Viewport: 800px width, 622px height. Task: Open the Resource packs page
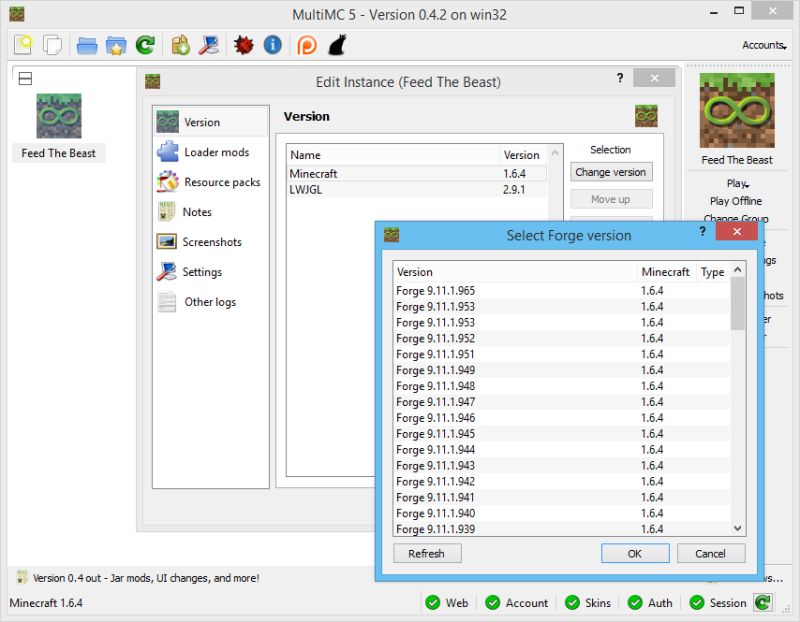click(211, 182)
